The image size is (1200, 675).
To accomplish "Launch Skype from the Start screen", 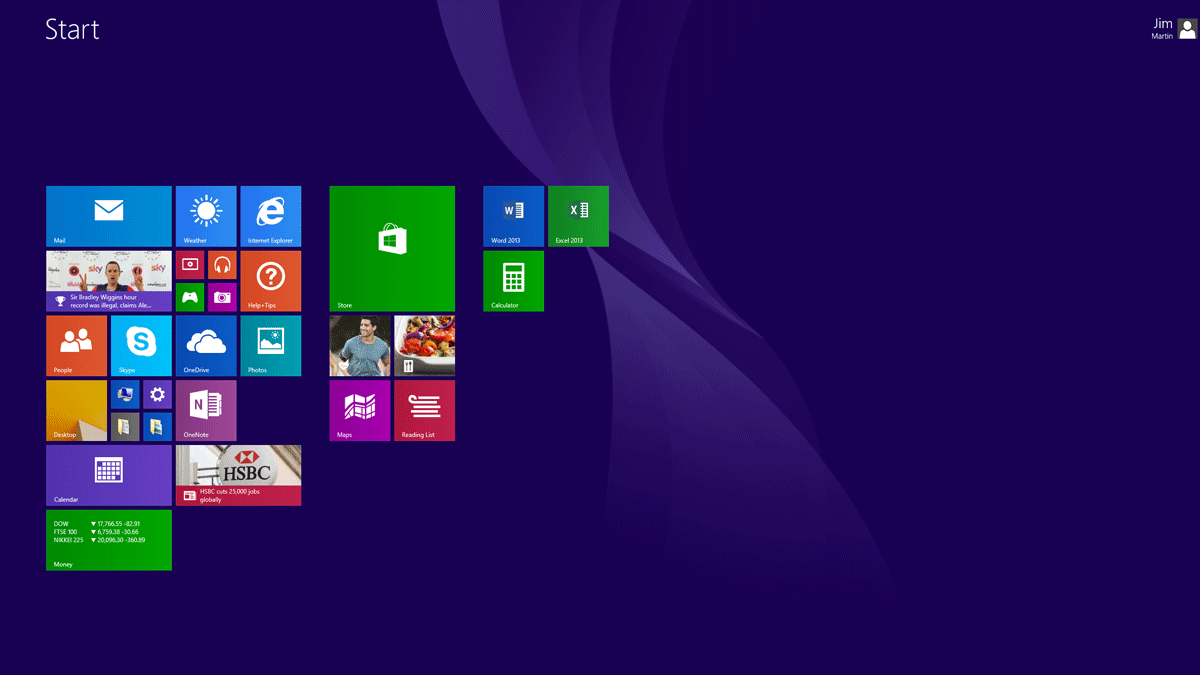I will tap(141, 345).
